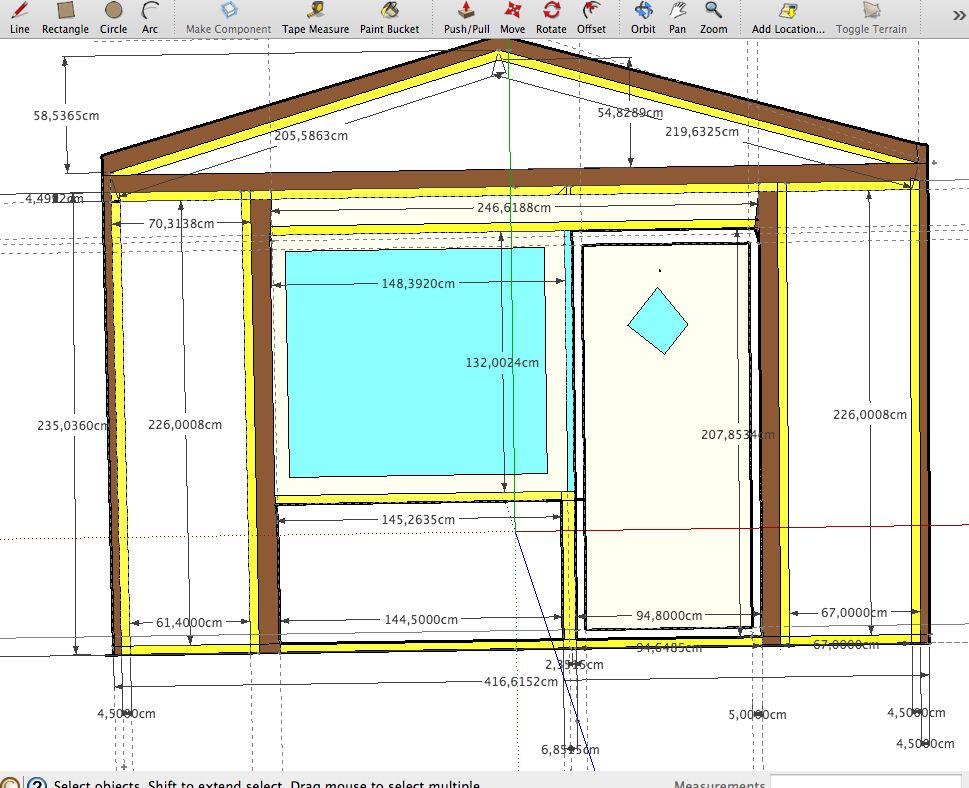Select the 205,5863cm rafter dimension
This screenshot has width=969, height=788.
pos(311,135)
